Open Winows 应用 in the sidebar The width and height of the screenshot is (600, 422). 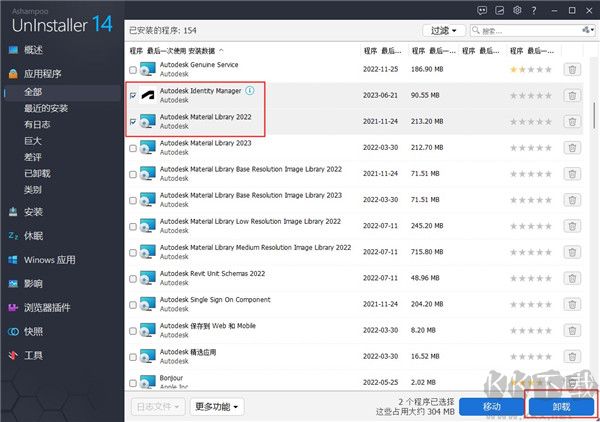(49, 260)
